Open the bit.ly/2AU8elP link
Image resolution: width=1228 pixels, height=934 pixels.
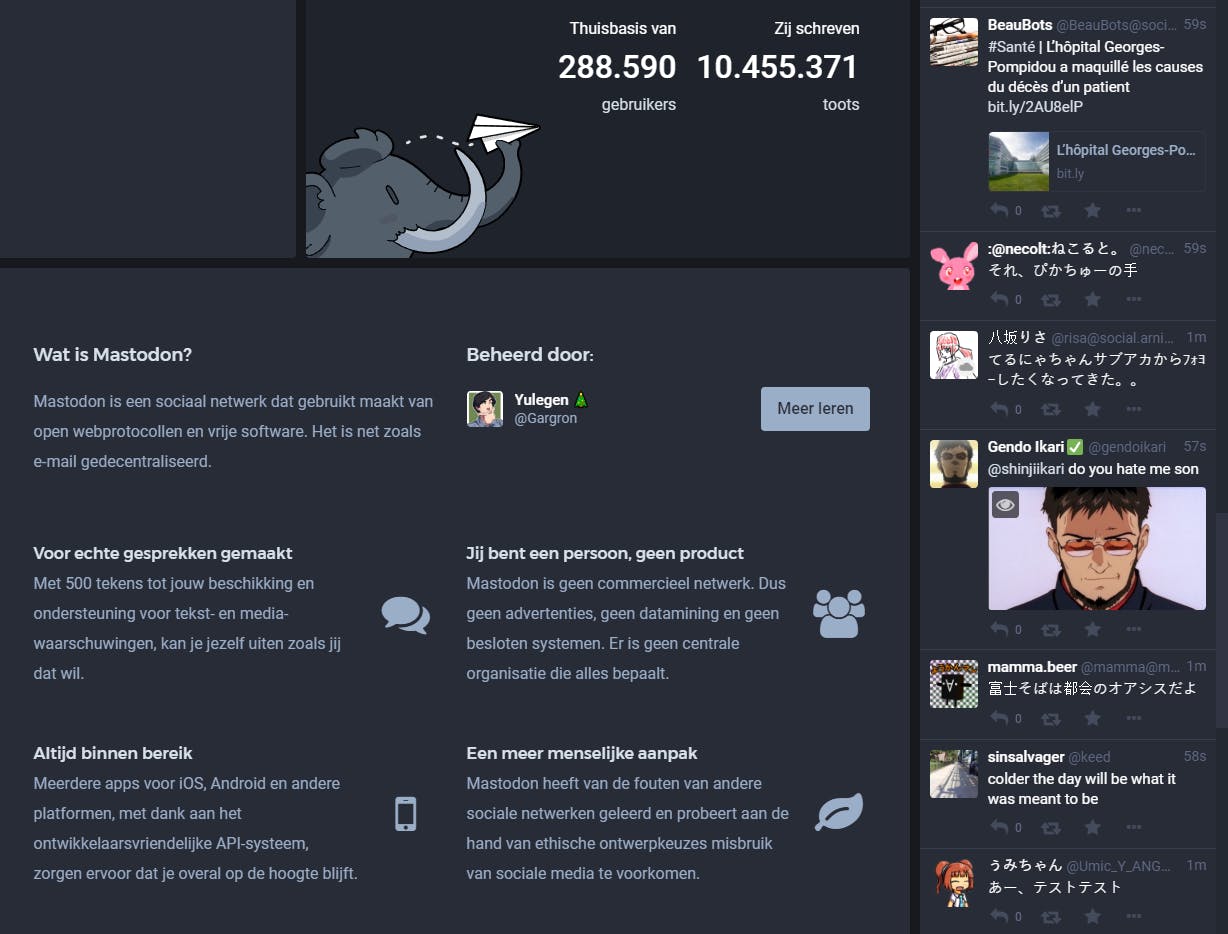[1035, 107]
